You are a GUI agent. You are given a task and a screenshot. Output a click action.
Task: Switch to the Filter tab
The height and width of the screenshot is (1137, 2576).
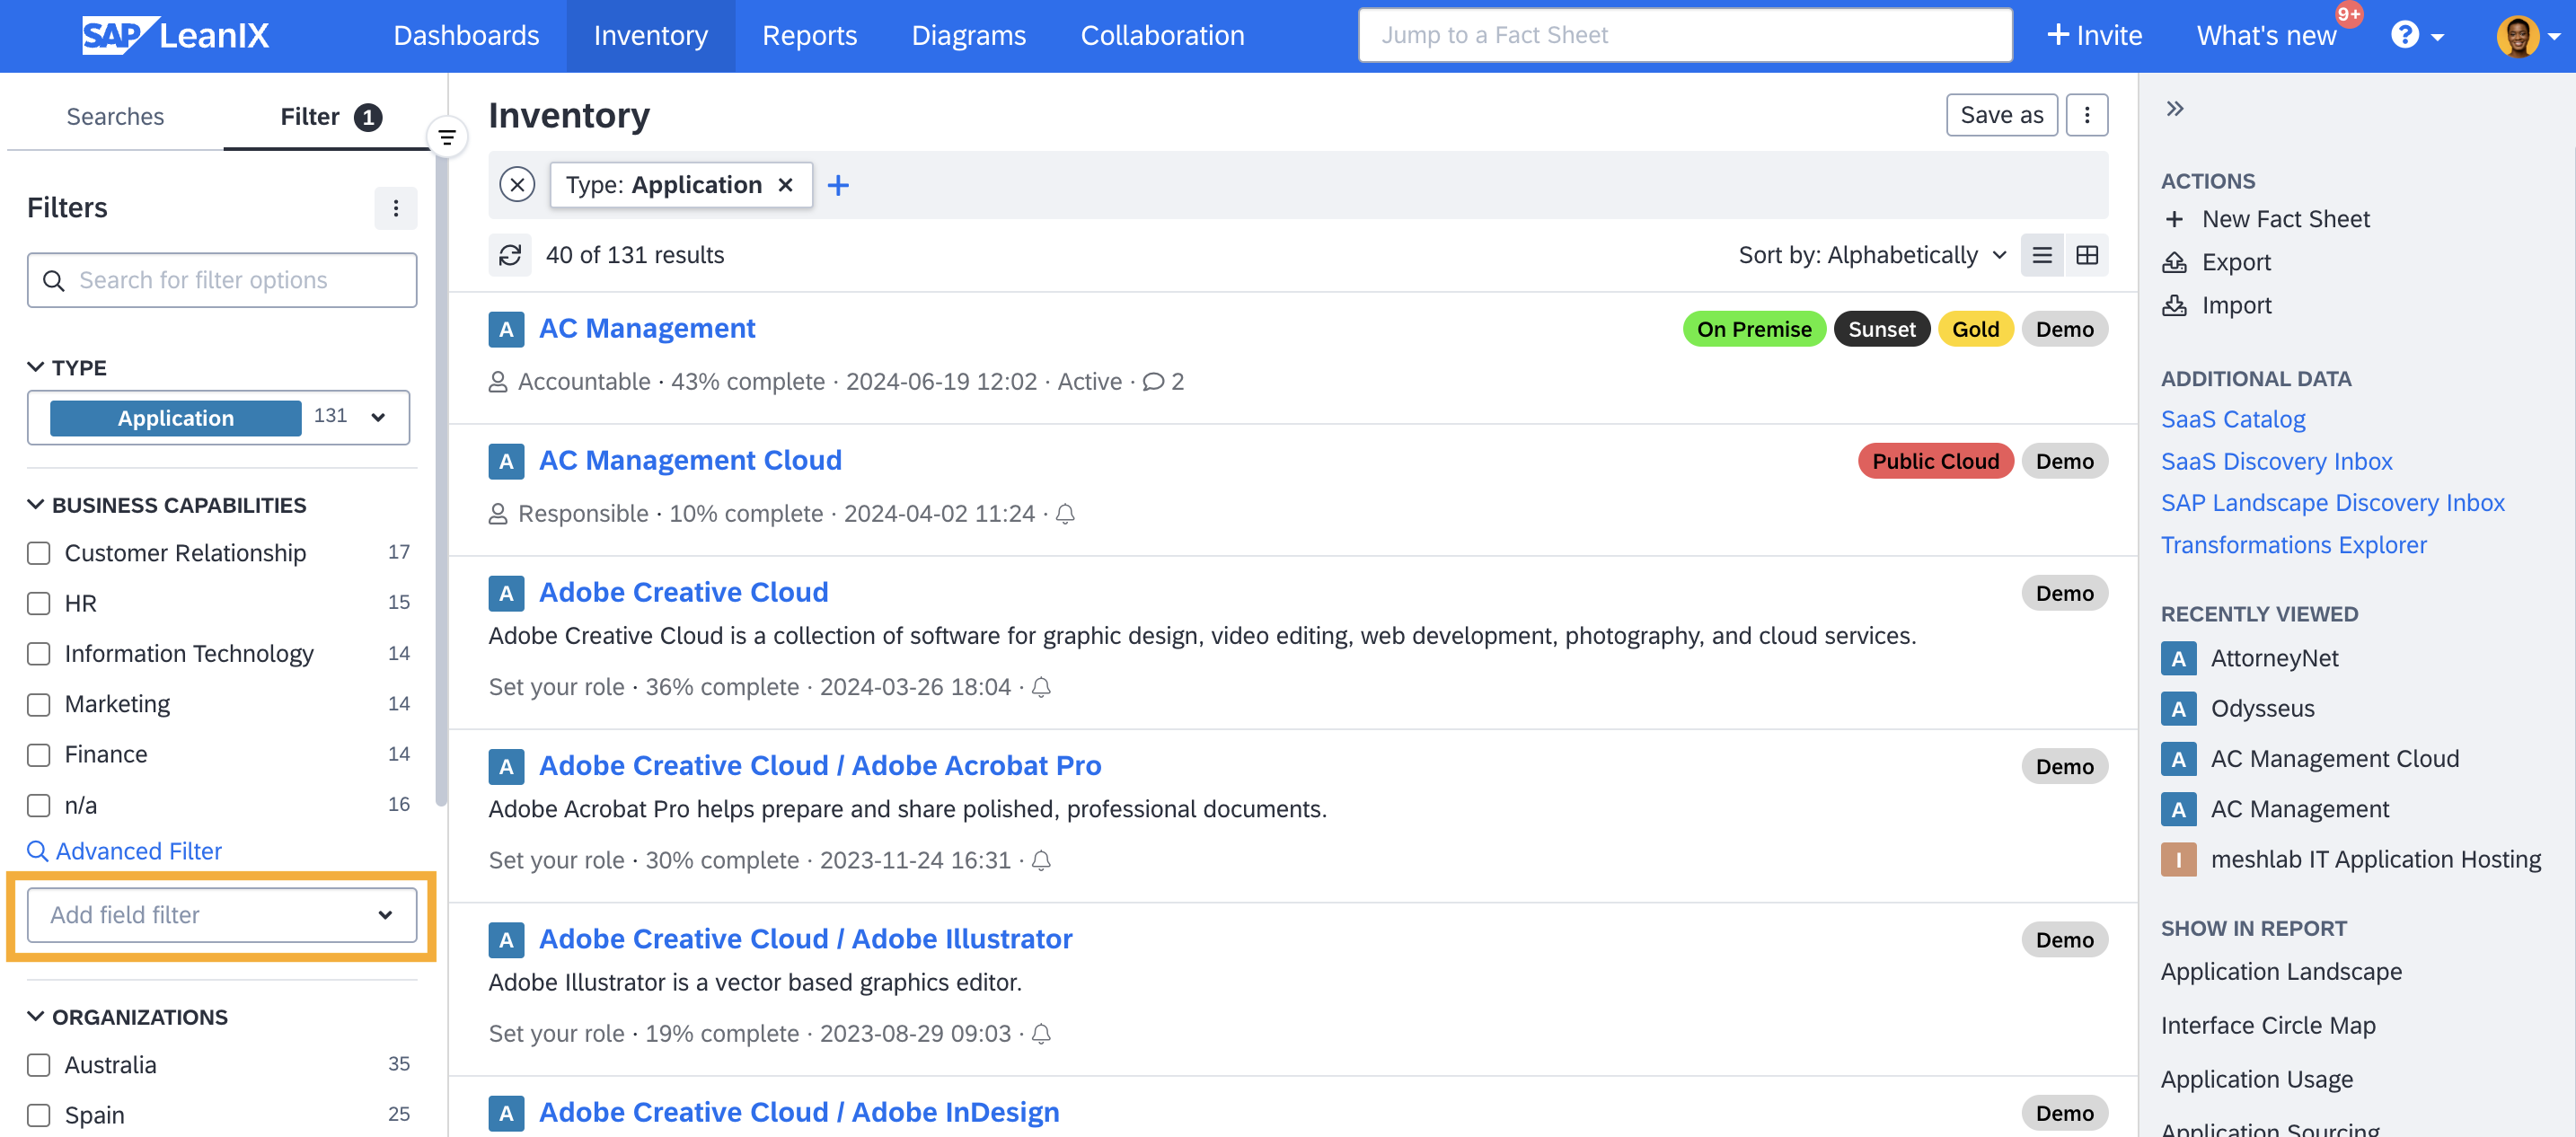330,116
